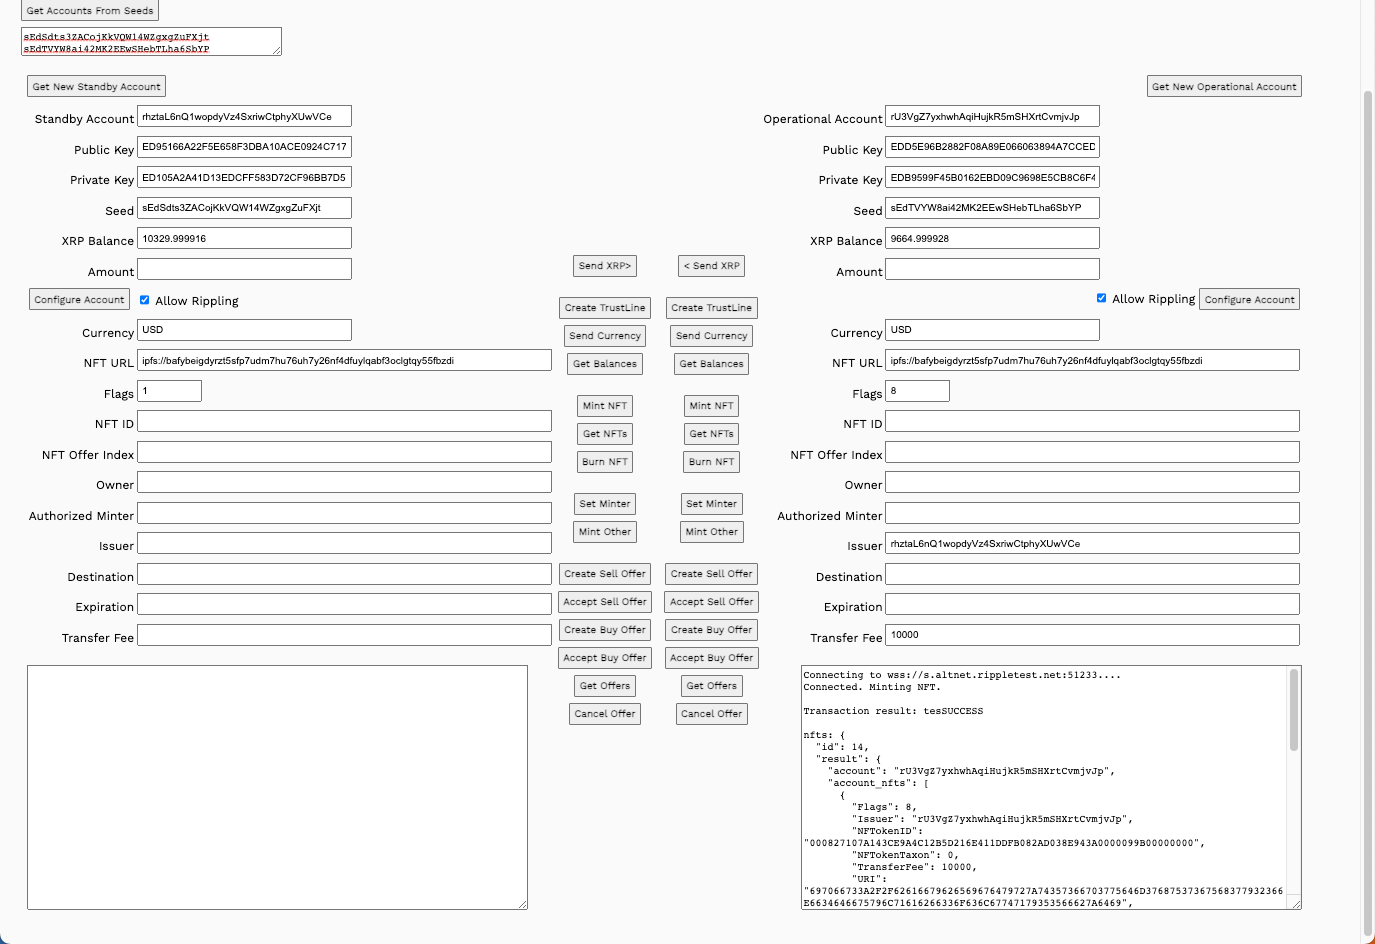Click the operational Transfer Fee field showing 10000
This screenshot has height=944, width=1375.
click(1092, 635)
